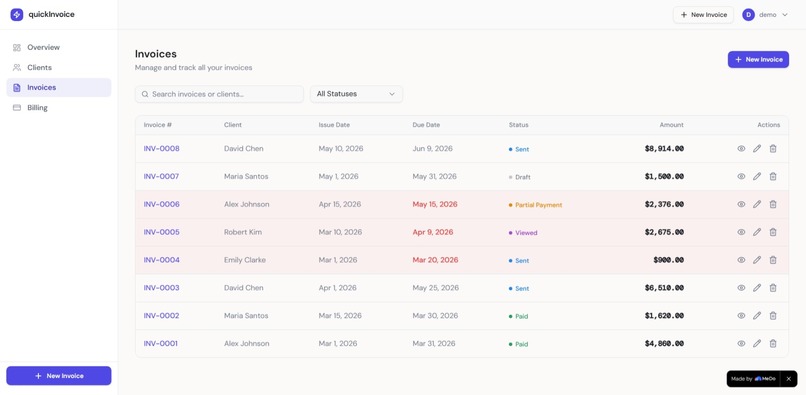
Task: View invoice INV-0002 using the eye icon
Action: pyautogui.click(x=741, y=315)
